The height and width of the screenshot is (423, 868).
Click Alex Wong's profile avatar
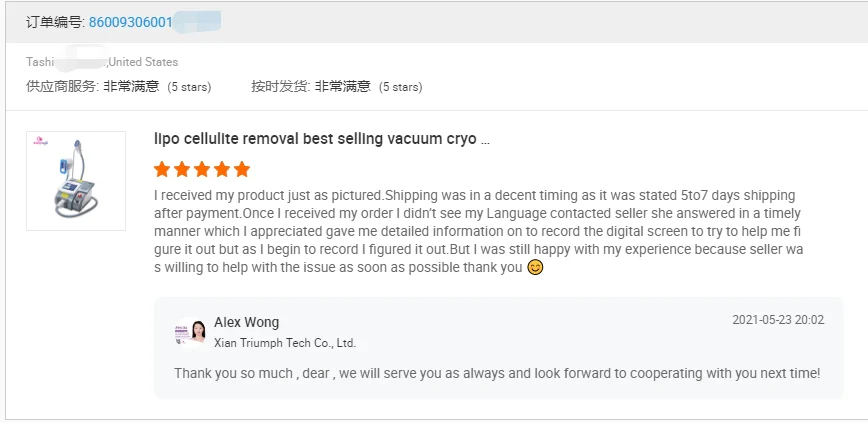click(191, 332)
